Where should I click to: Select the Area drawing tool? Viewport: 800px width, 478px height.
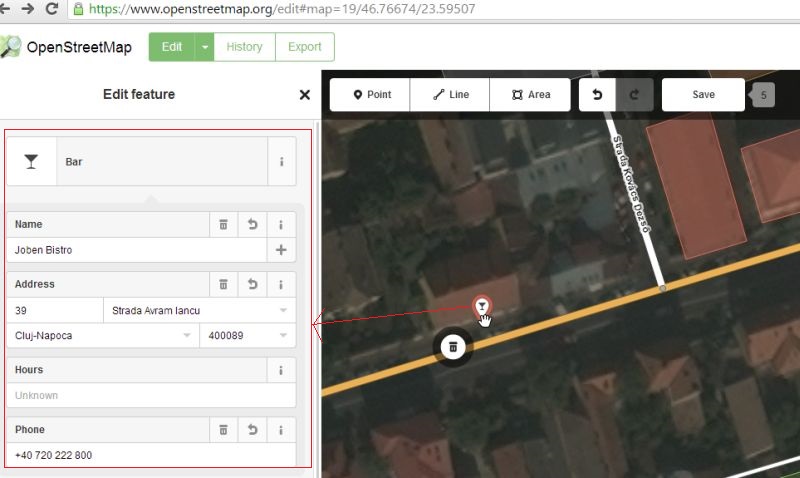(530, 94)
